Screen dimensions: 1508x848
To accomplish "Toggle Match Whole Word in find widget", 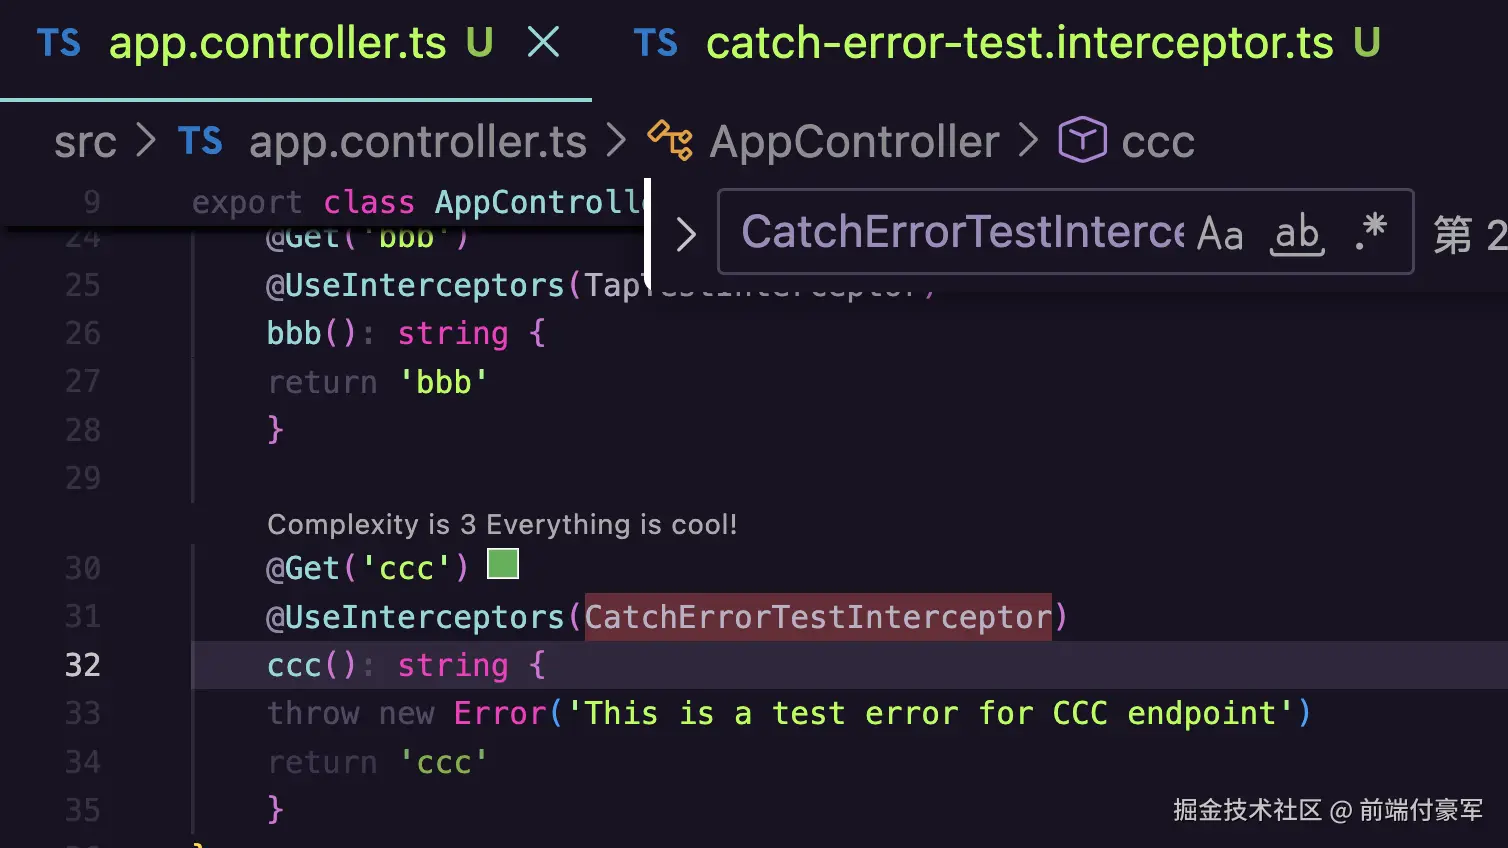I will (1297, 234).
